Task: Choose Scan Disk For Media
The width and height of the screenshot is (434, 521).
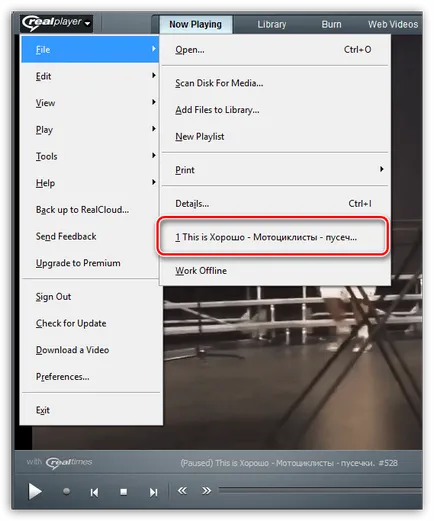Action: 275,83
